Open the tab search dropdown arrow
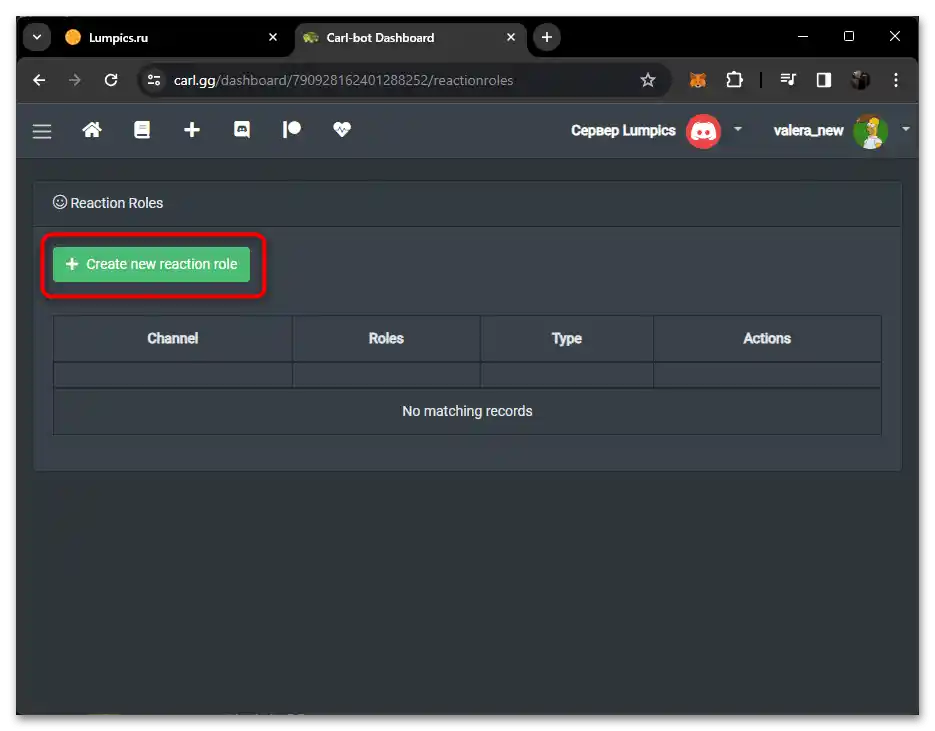 tap(37, 37)
